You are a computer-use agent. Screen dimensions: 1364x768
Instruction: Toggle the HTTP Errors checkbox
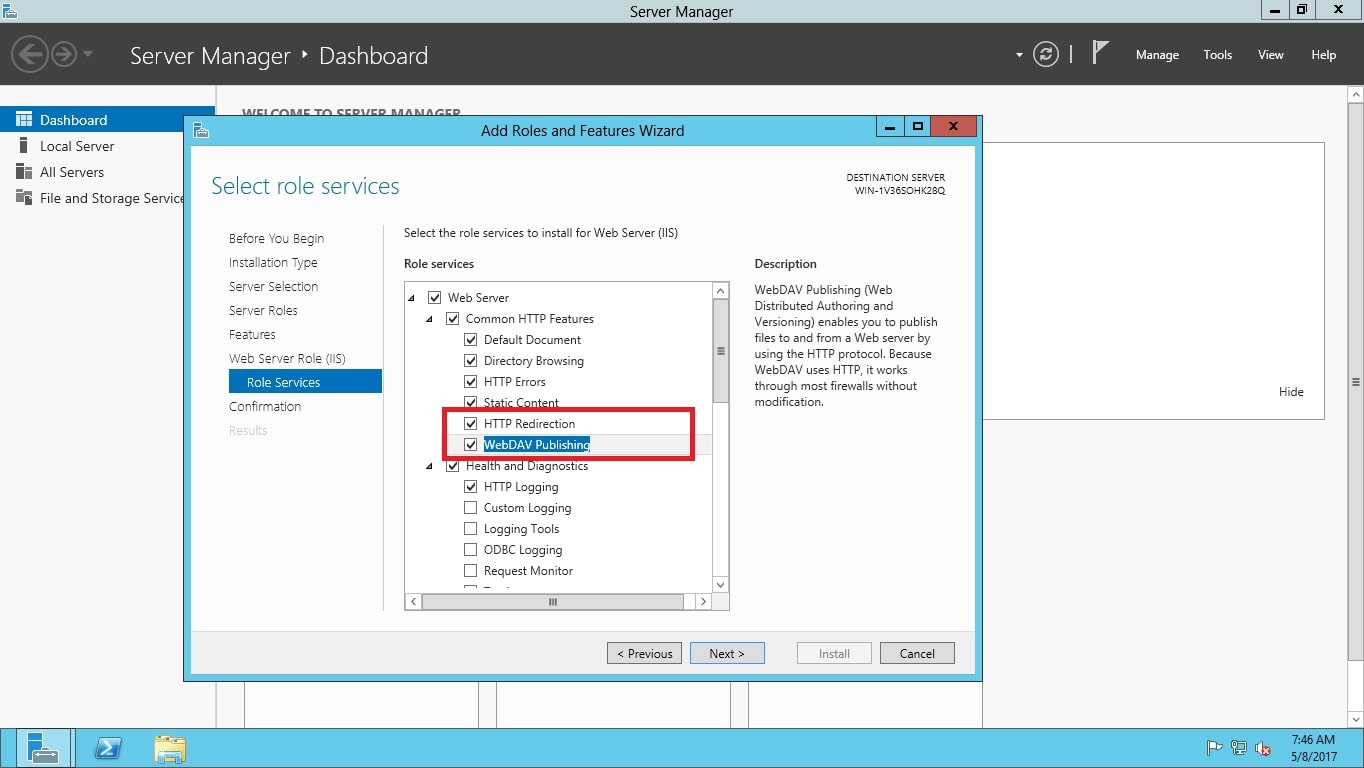470,382
